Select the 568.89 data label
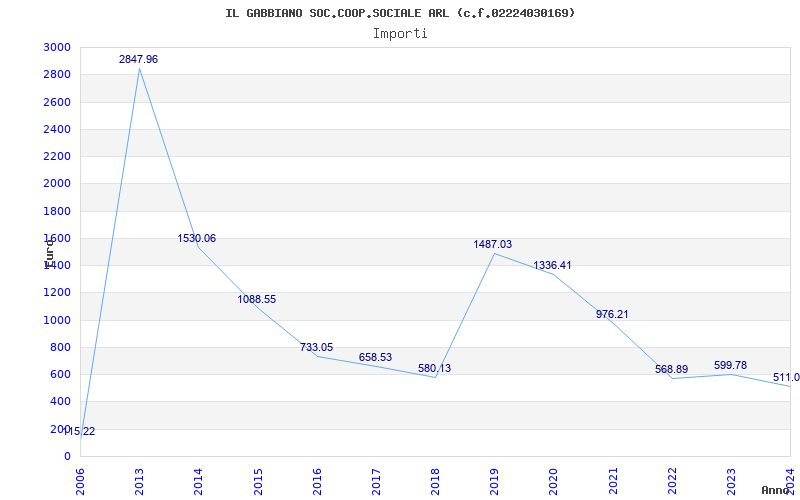 tap(671, 369)
